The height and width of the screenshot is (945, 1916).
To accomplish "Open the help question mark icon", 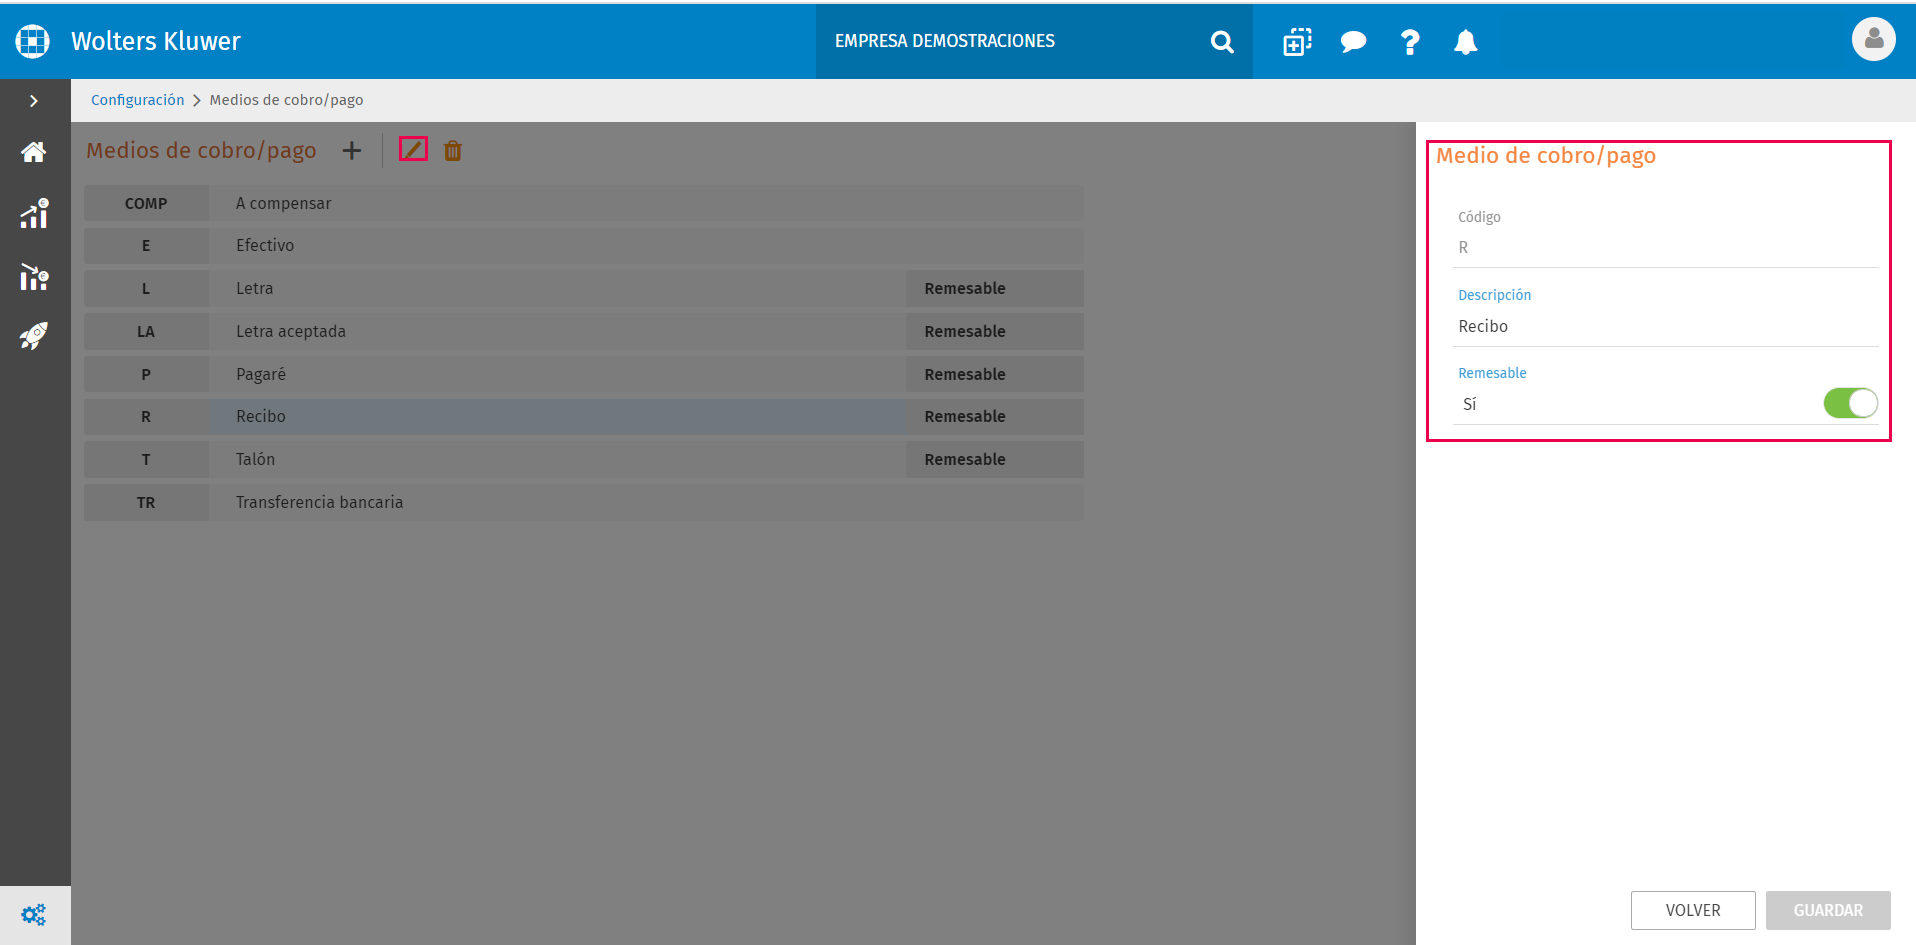I will pos(1410,42).
